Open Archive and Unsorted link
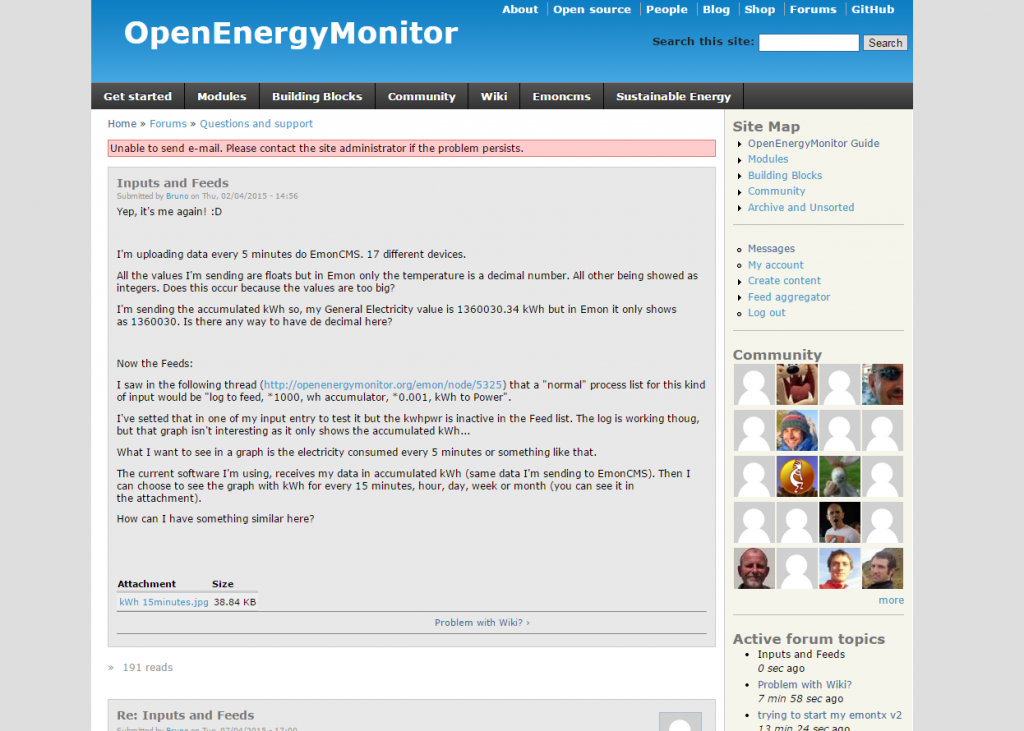 point(801,207)
